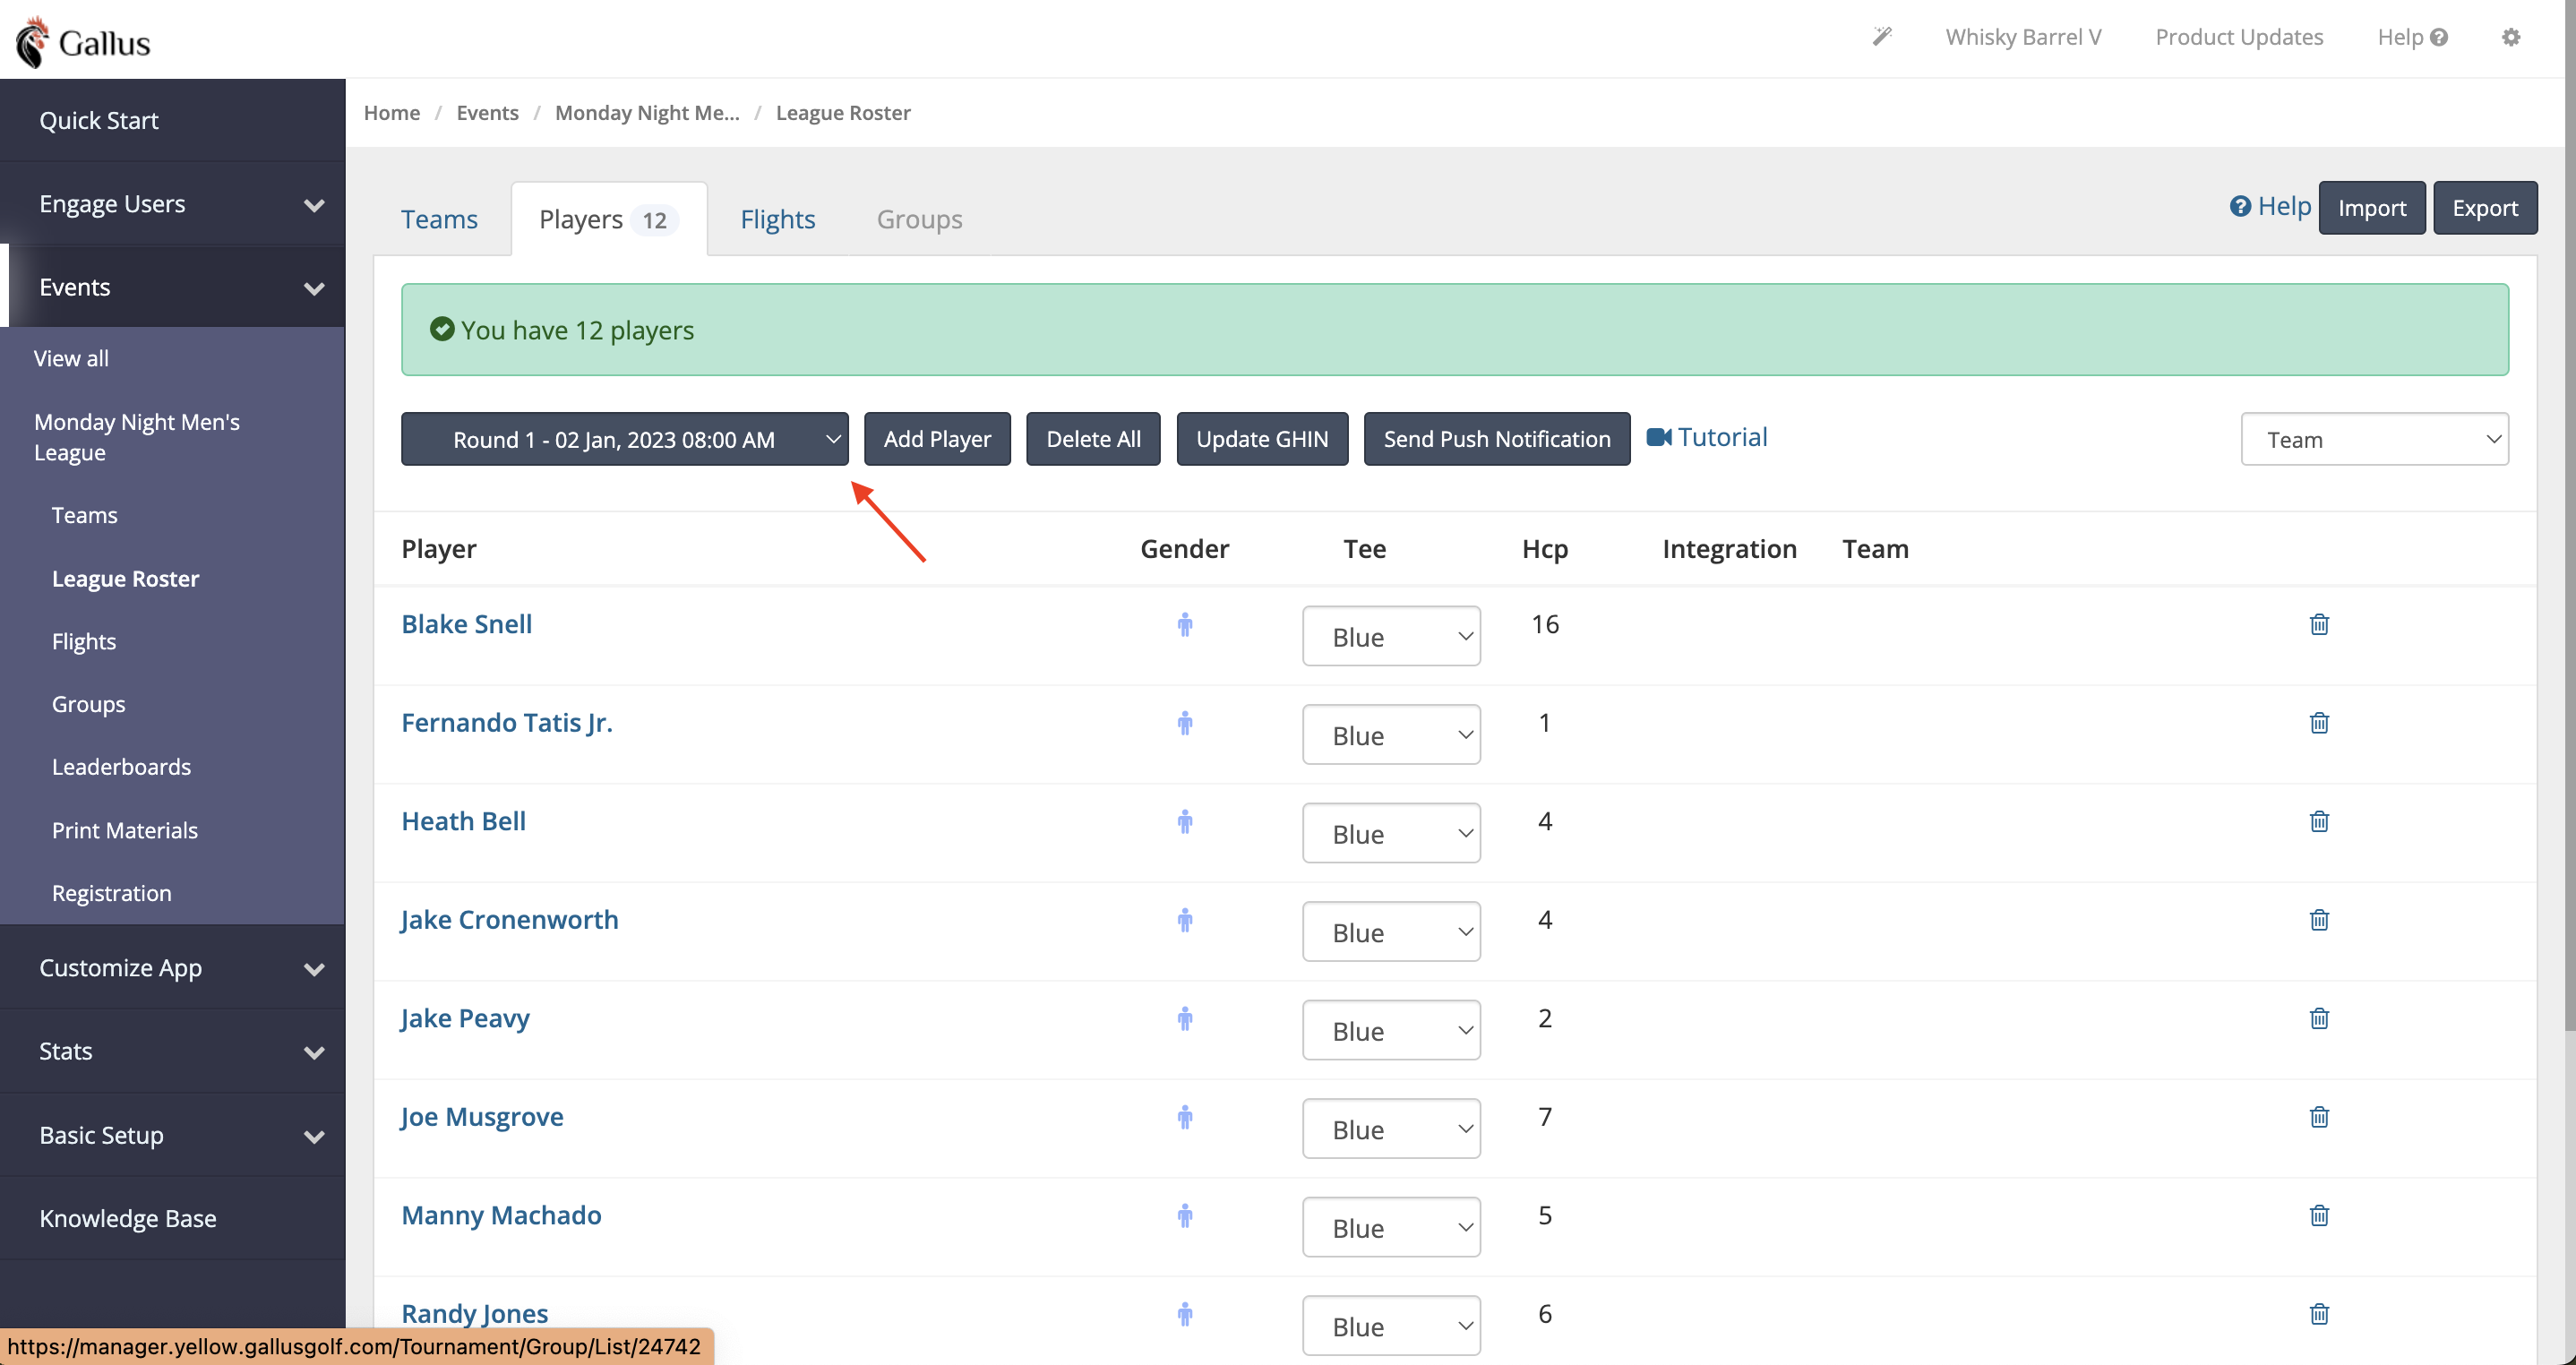Screen dimensions: 2576x1365
Task: Change Manny Machado's tee dropdown
Action: (1390, 1227)
